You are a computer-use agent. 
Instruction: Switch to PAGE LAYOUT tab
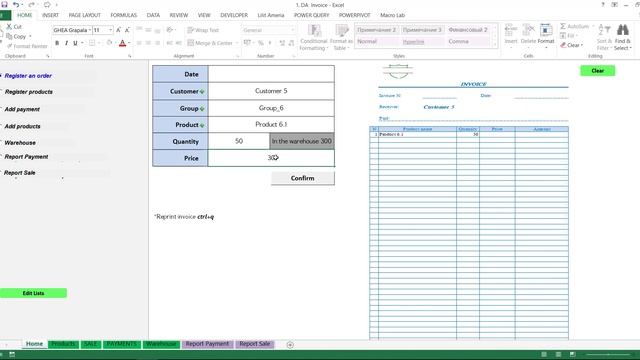84,15
